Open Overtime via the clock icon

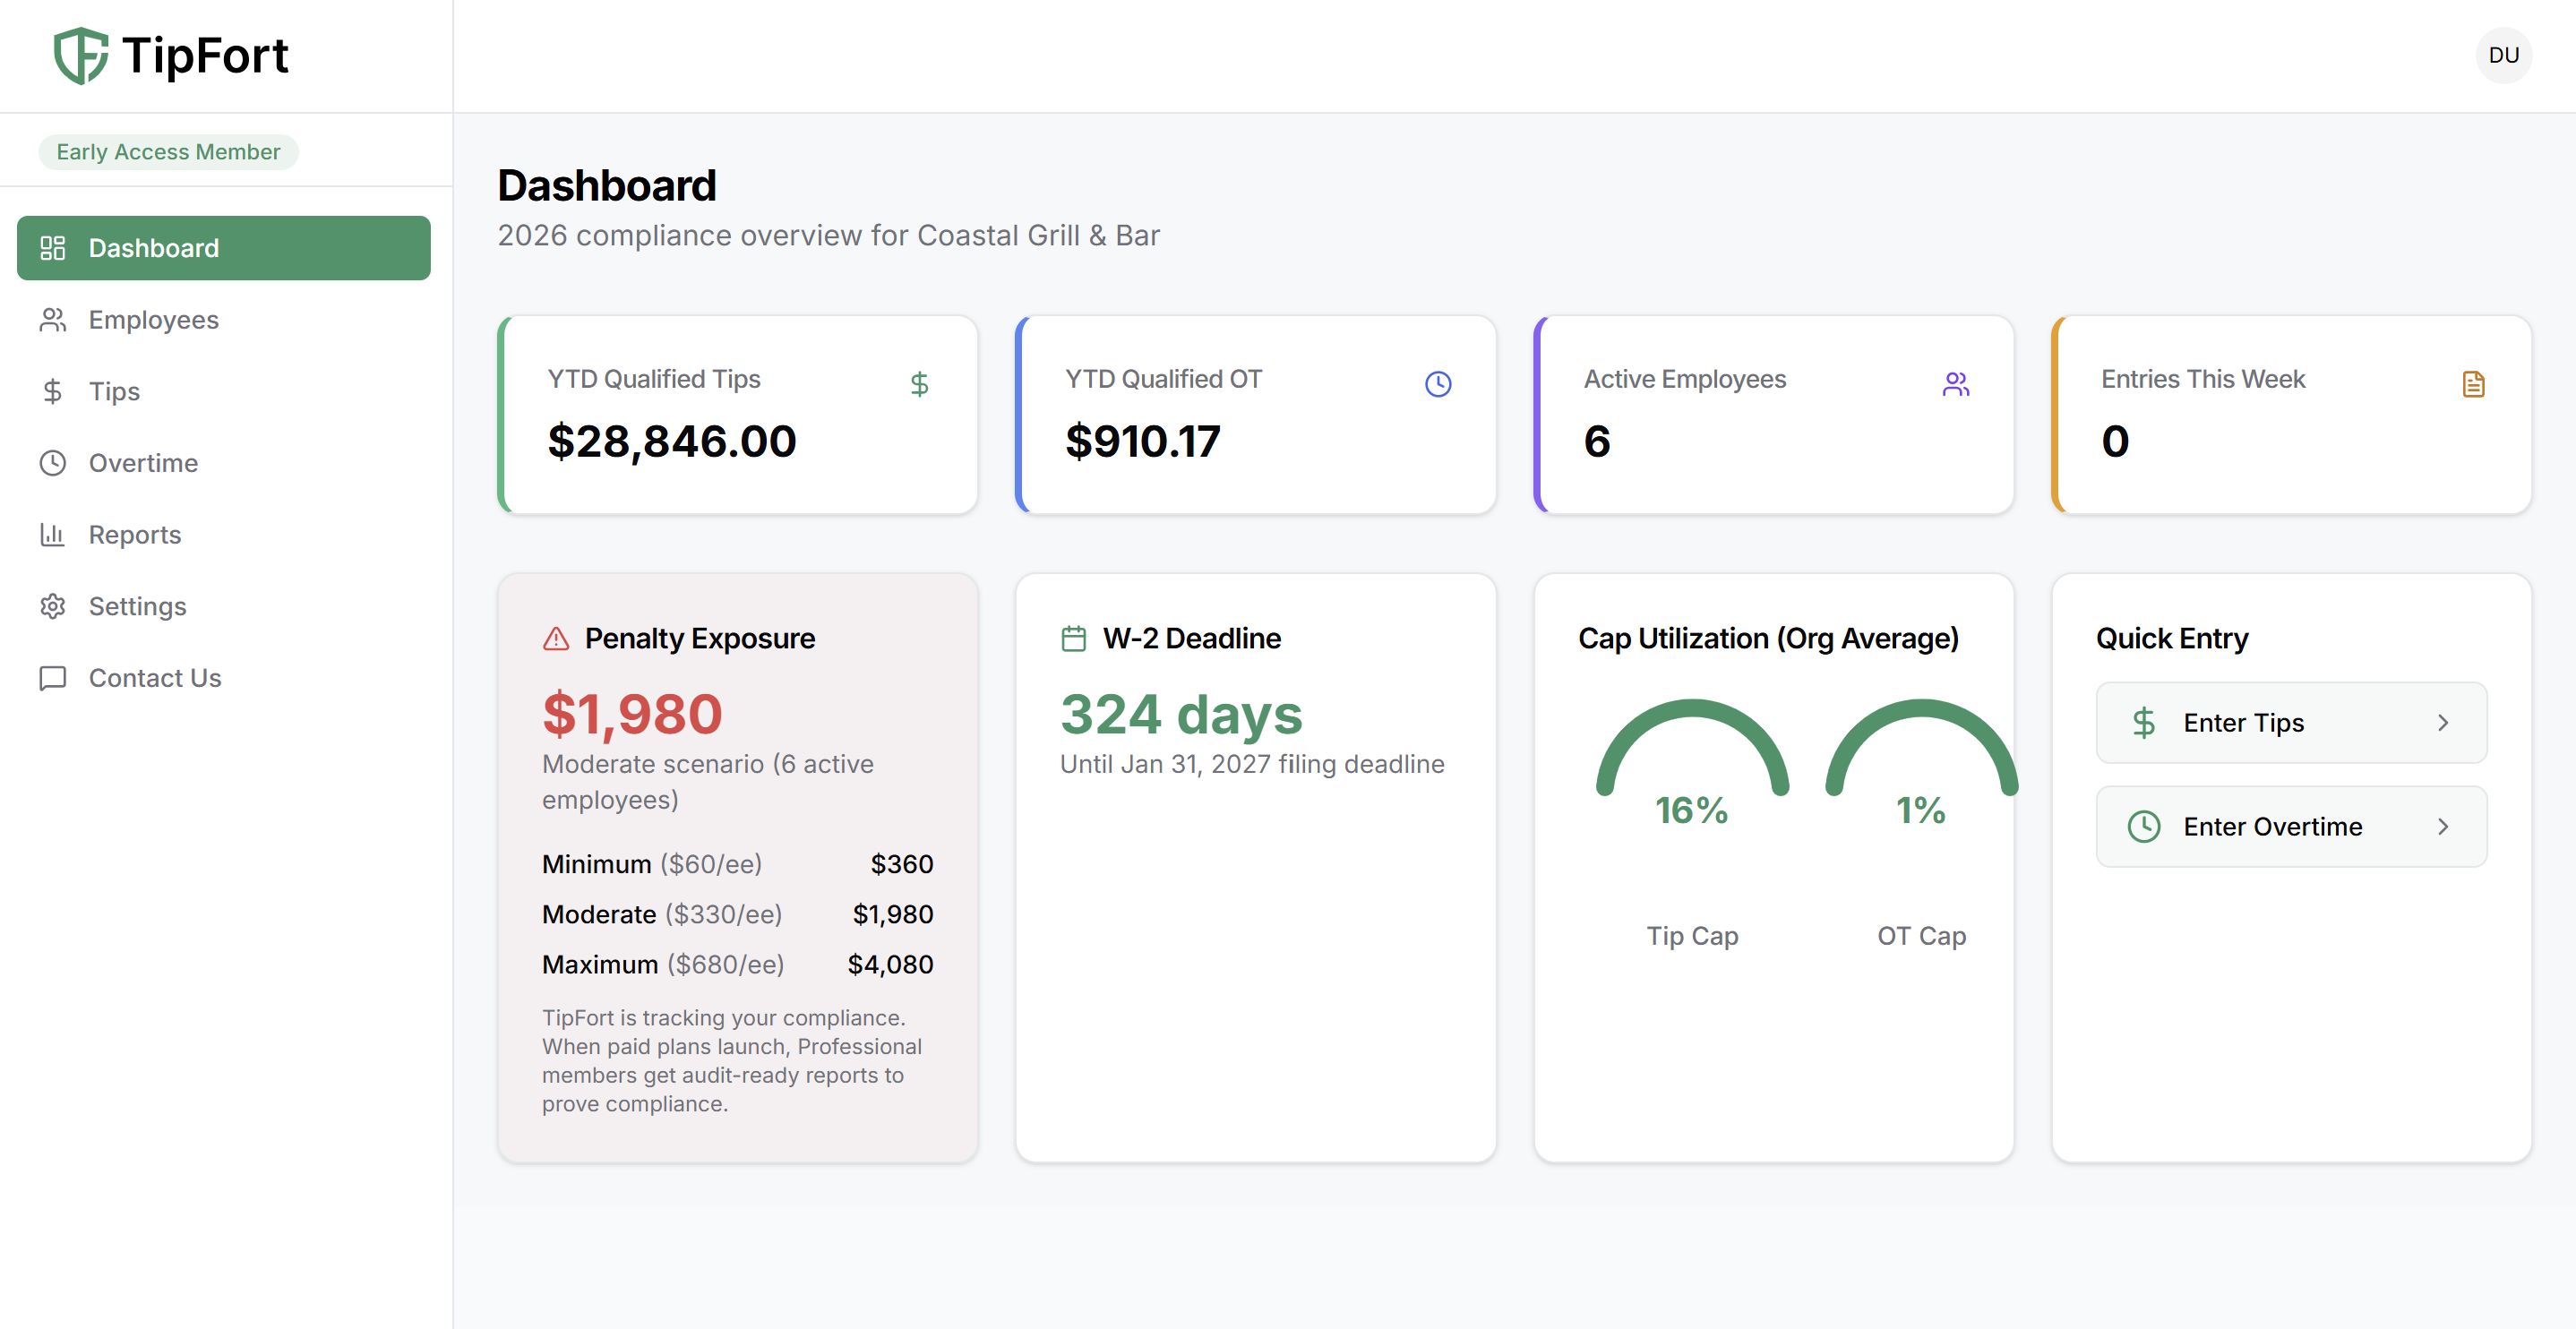pyautogui.click(x=53, y=462)
